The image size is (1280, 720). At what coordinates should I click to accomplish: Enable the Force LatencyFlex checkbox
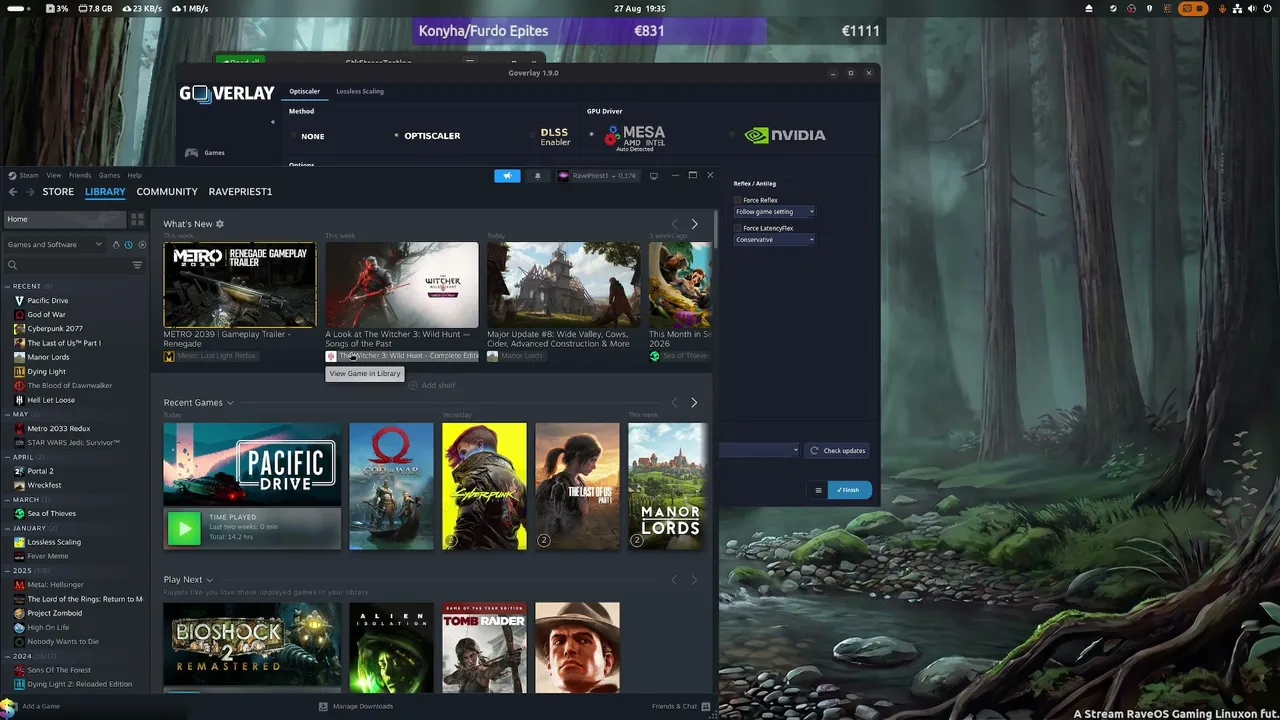738,229
